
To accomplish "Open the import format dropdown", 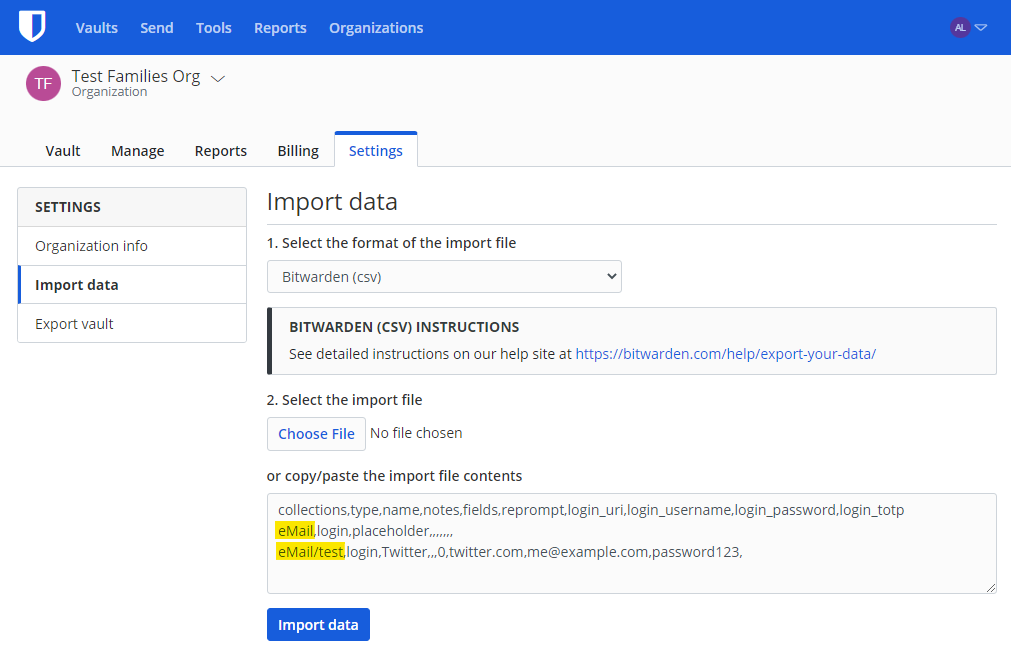I will pos(444,277).
